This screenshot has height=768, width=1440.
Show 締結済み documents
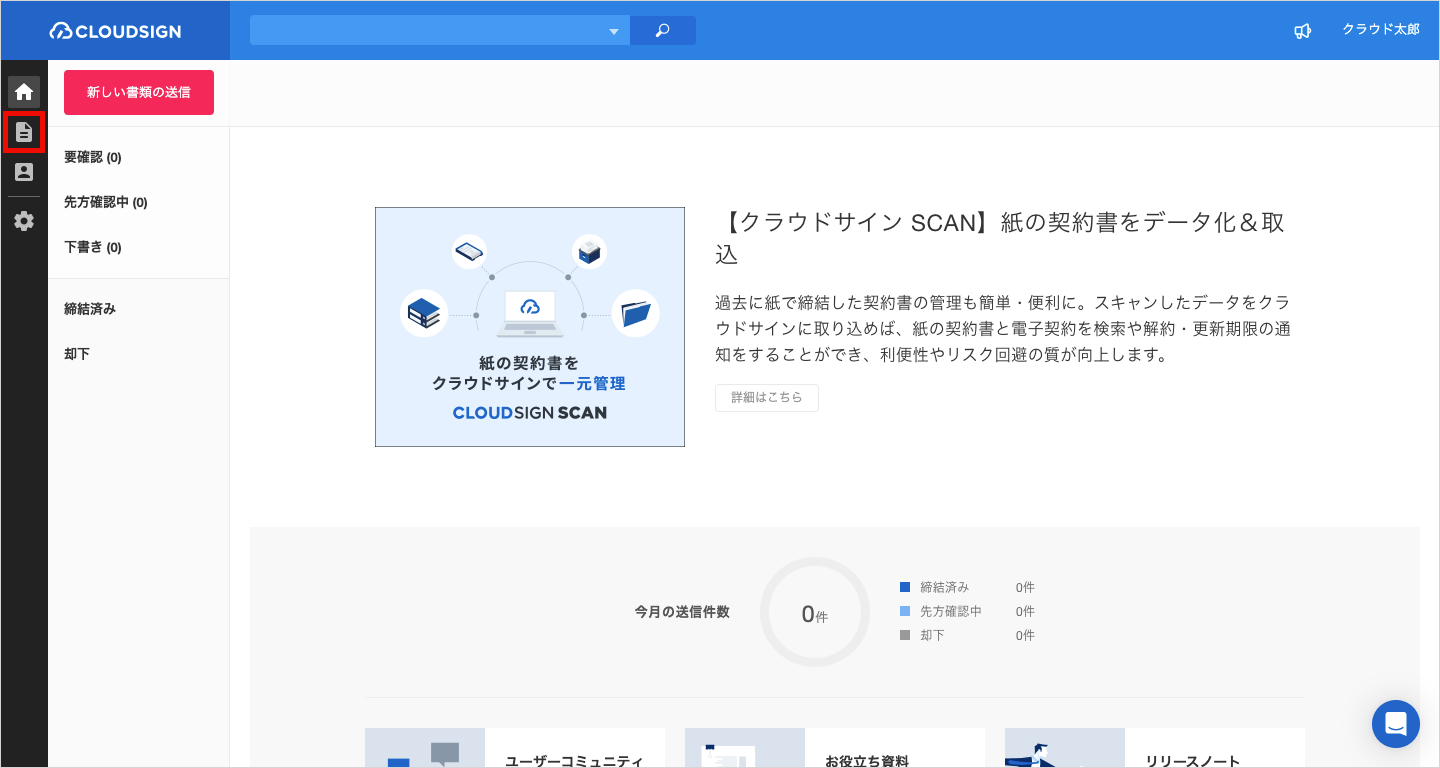(90, 309)
